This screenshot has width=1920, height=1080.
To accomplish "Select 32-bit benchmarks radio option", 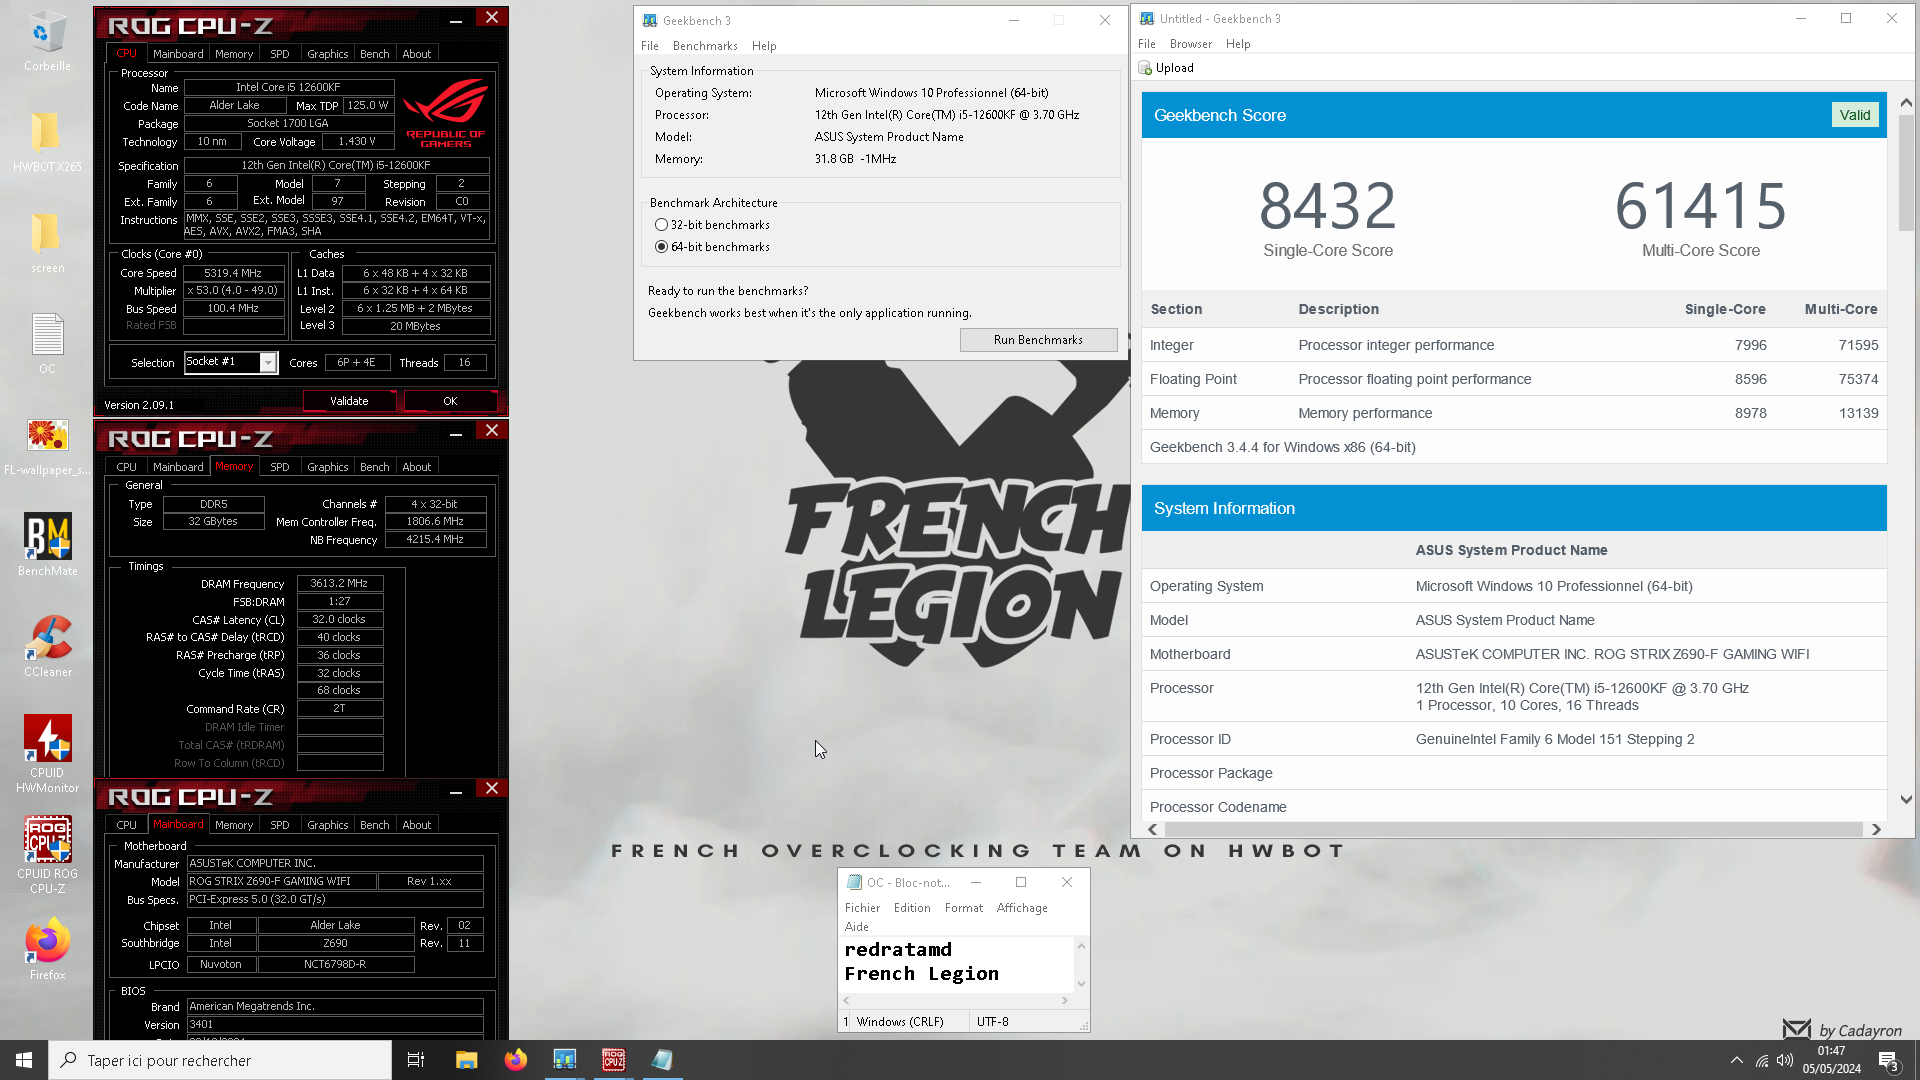I will (661, 225).
